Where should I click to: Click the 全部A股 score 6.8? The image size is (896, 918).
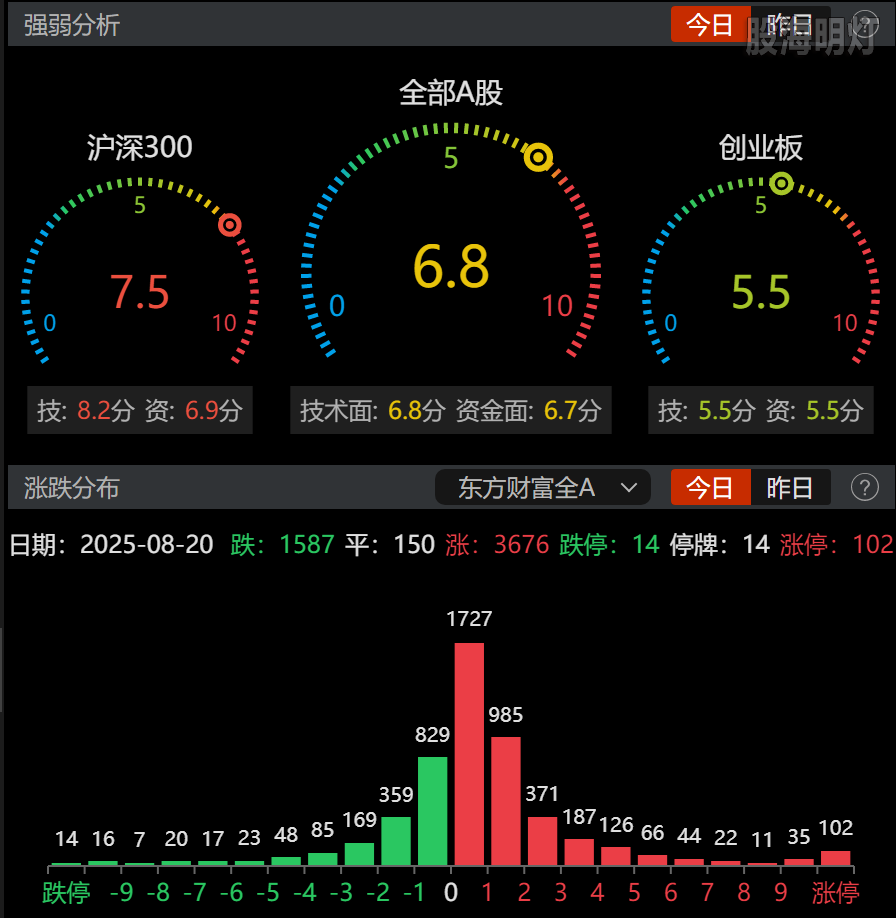[x=451, y=266]
